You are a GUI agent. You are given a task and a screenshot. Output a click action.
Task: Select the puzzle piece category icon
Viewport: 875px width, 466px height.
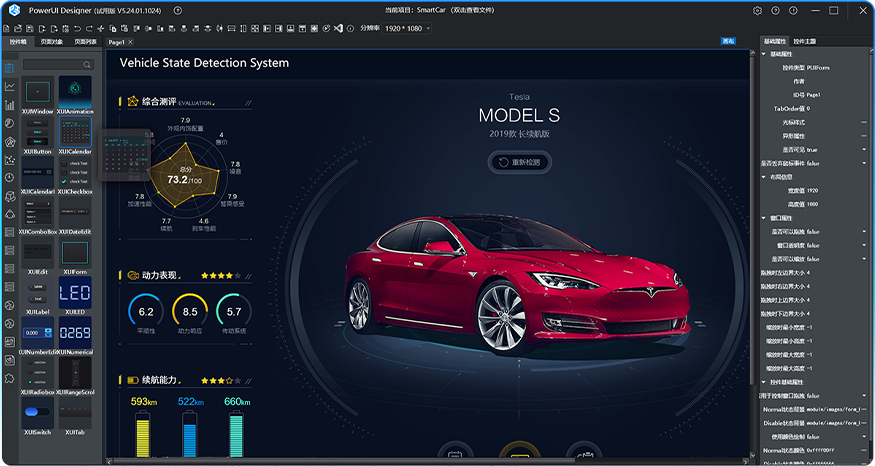pos(9,378)
